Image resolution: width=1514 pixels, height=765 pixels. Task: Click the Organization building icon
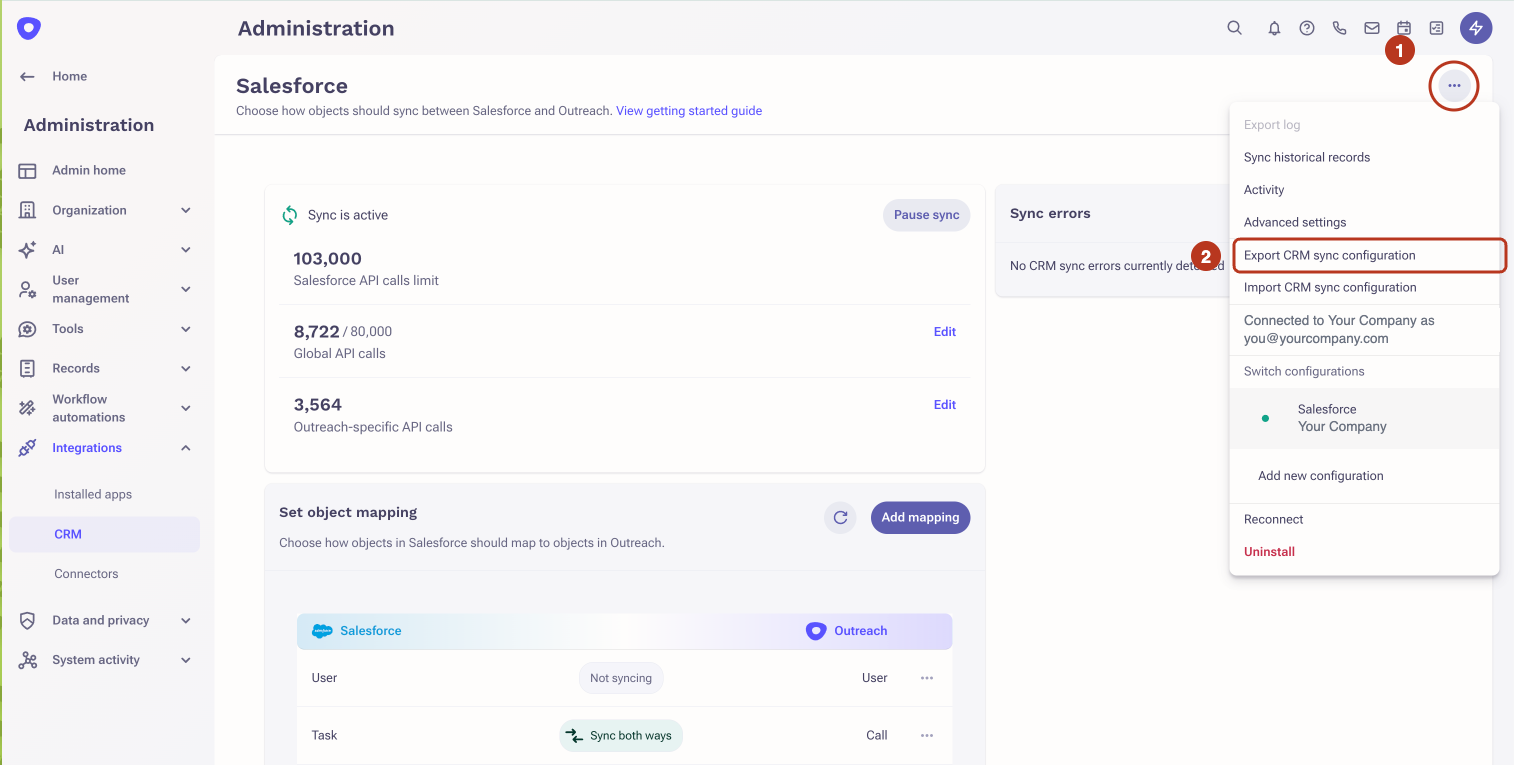click(x=28, y=210)
